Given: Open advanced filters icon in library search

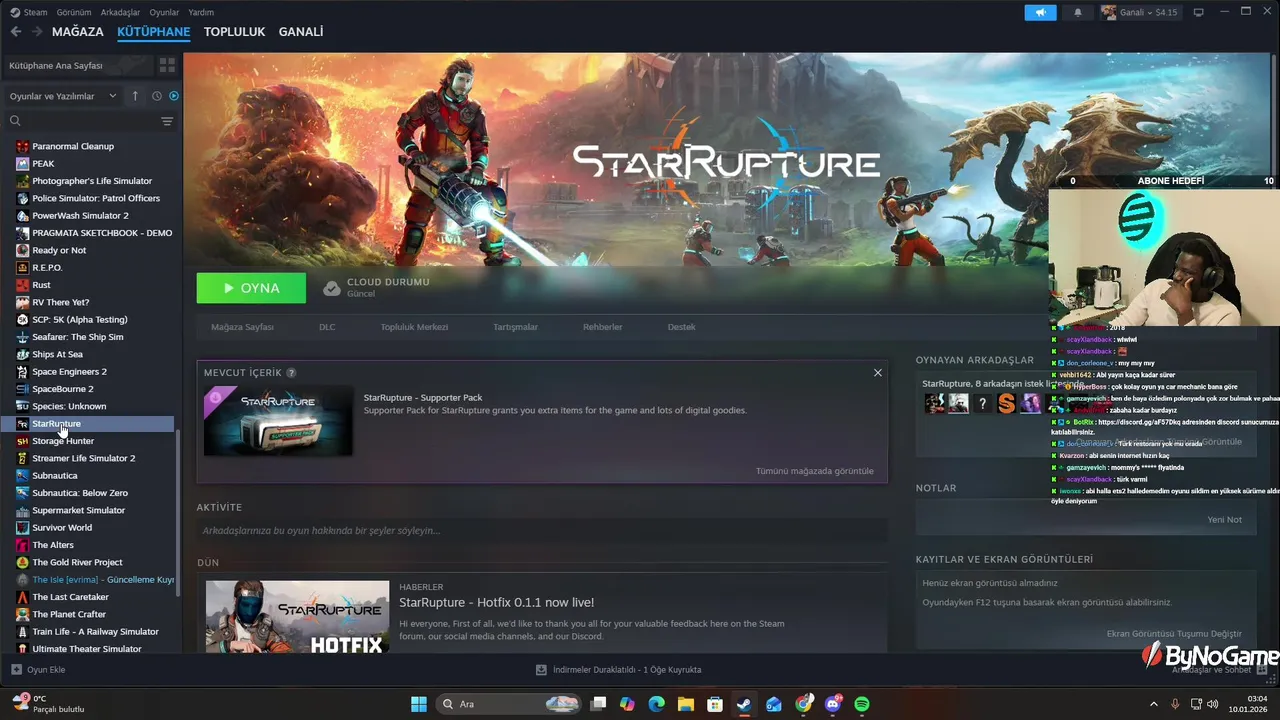Looking at the screenshot, I should tap(167, 121).
